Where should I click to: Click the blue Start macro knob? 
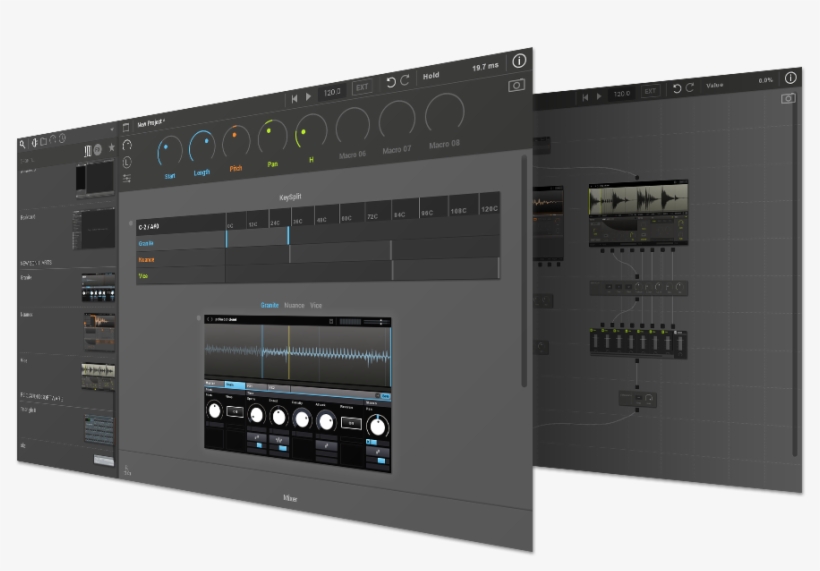tap(170, 153)
